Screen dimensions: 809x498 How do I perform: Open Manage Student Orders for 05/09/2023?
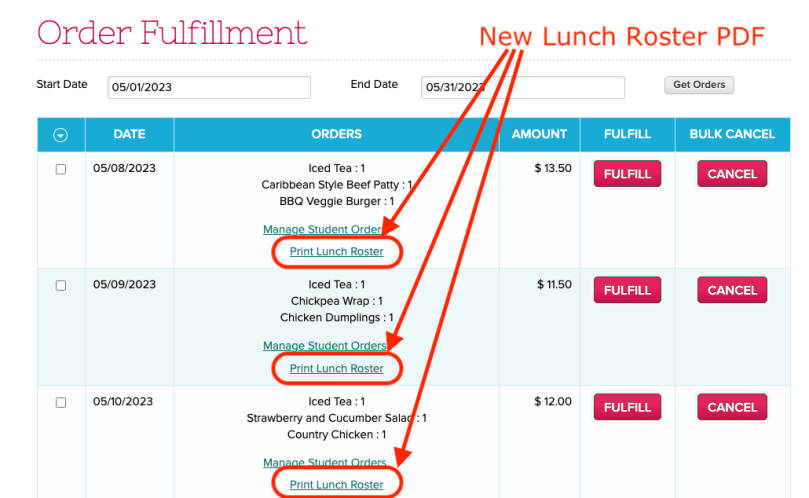(x=322, y=346)
